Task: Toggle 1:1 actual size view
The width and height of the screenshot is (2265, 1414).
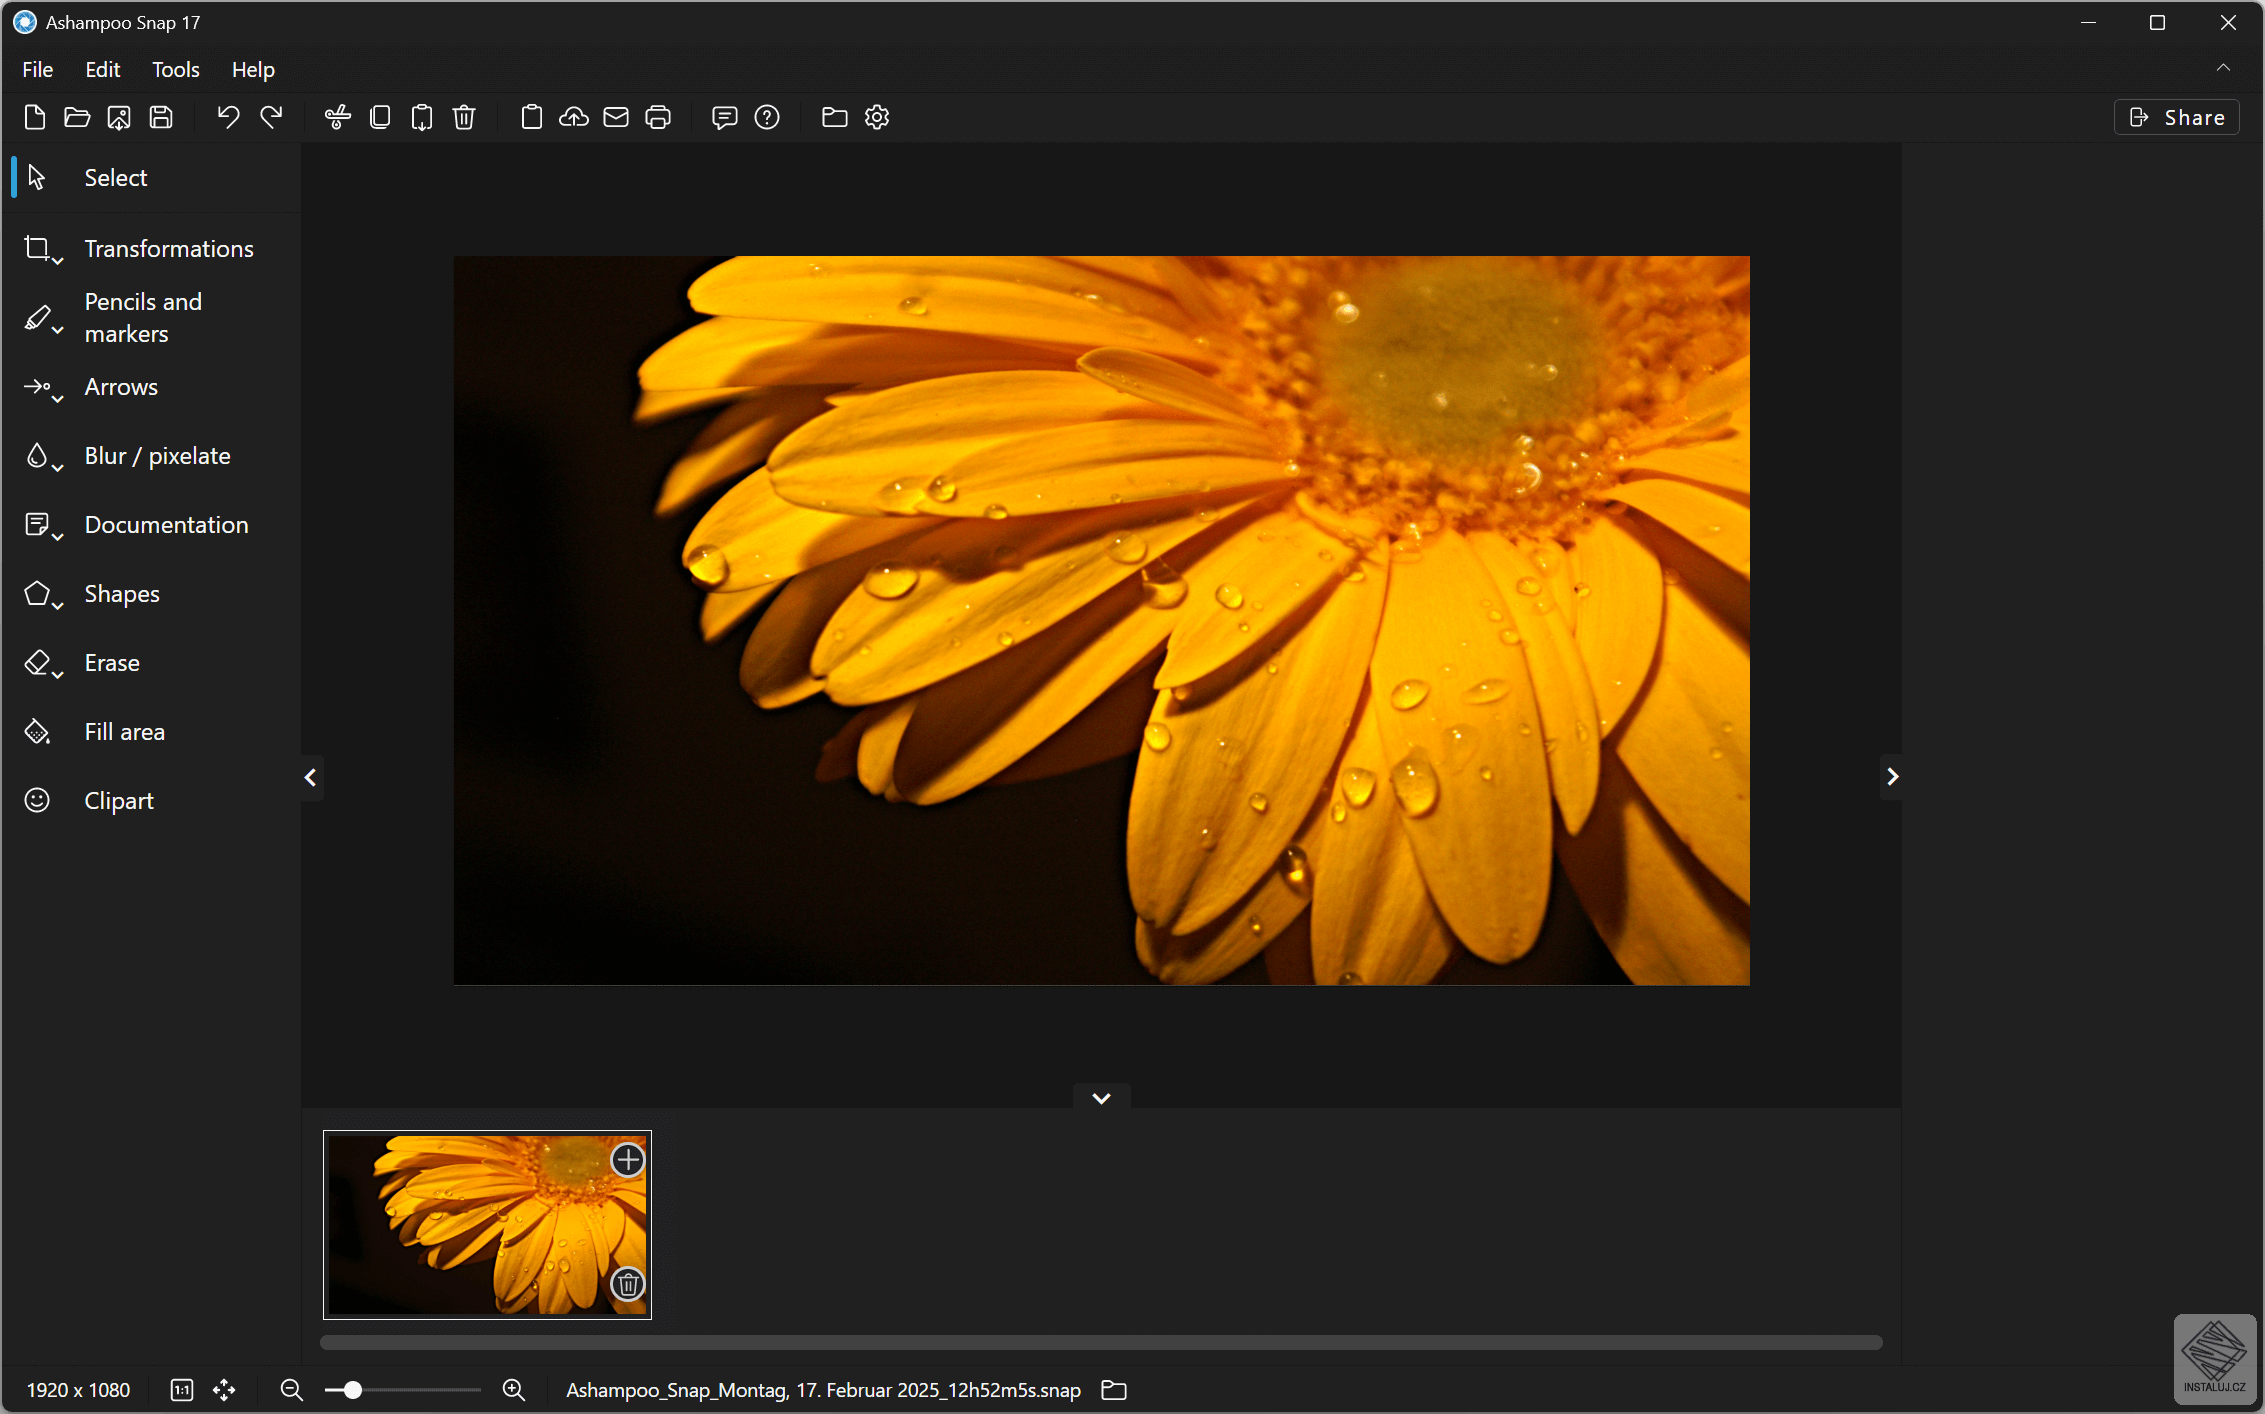Action: [182, 1390]
